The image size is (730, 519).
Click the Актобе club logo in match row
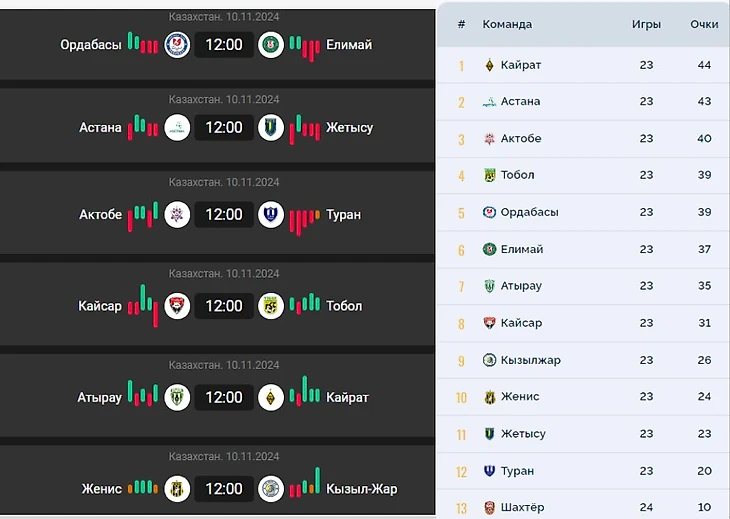(x=177, y=214)
